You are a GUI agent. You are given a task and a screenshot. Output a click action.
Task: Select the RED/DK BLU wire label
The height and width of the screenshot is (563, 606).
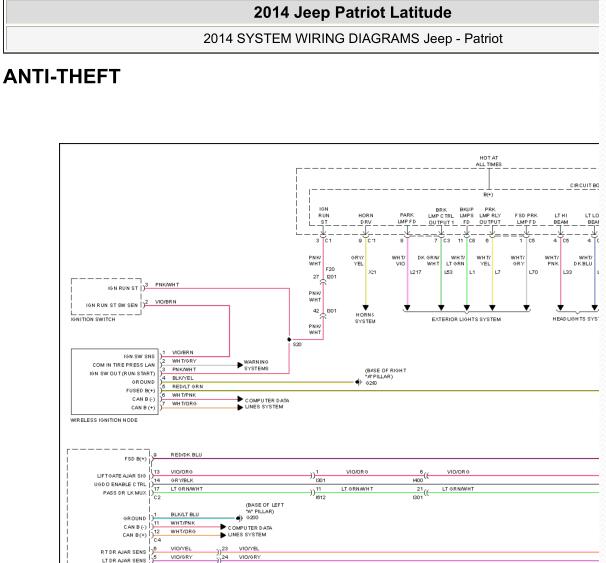[186, 455]
